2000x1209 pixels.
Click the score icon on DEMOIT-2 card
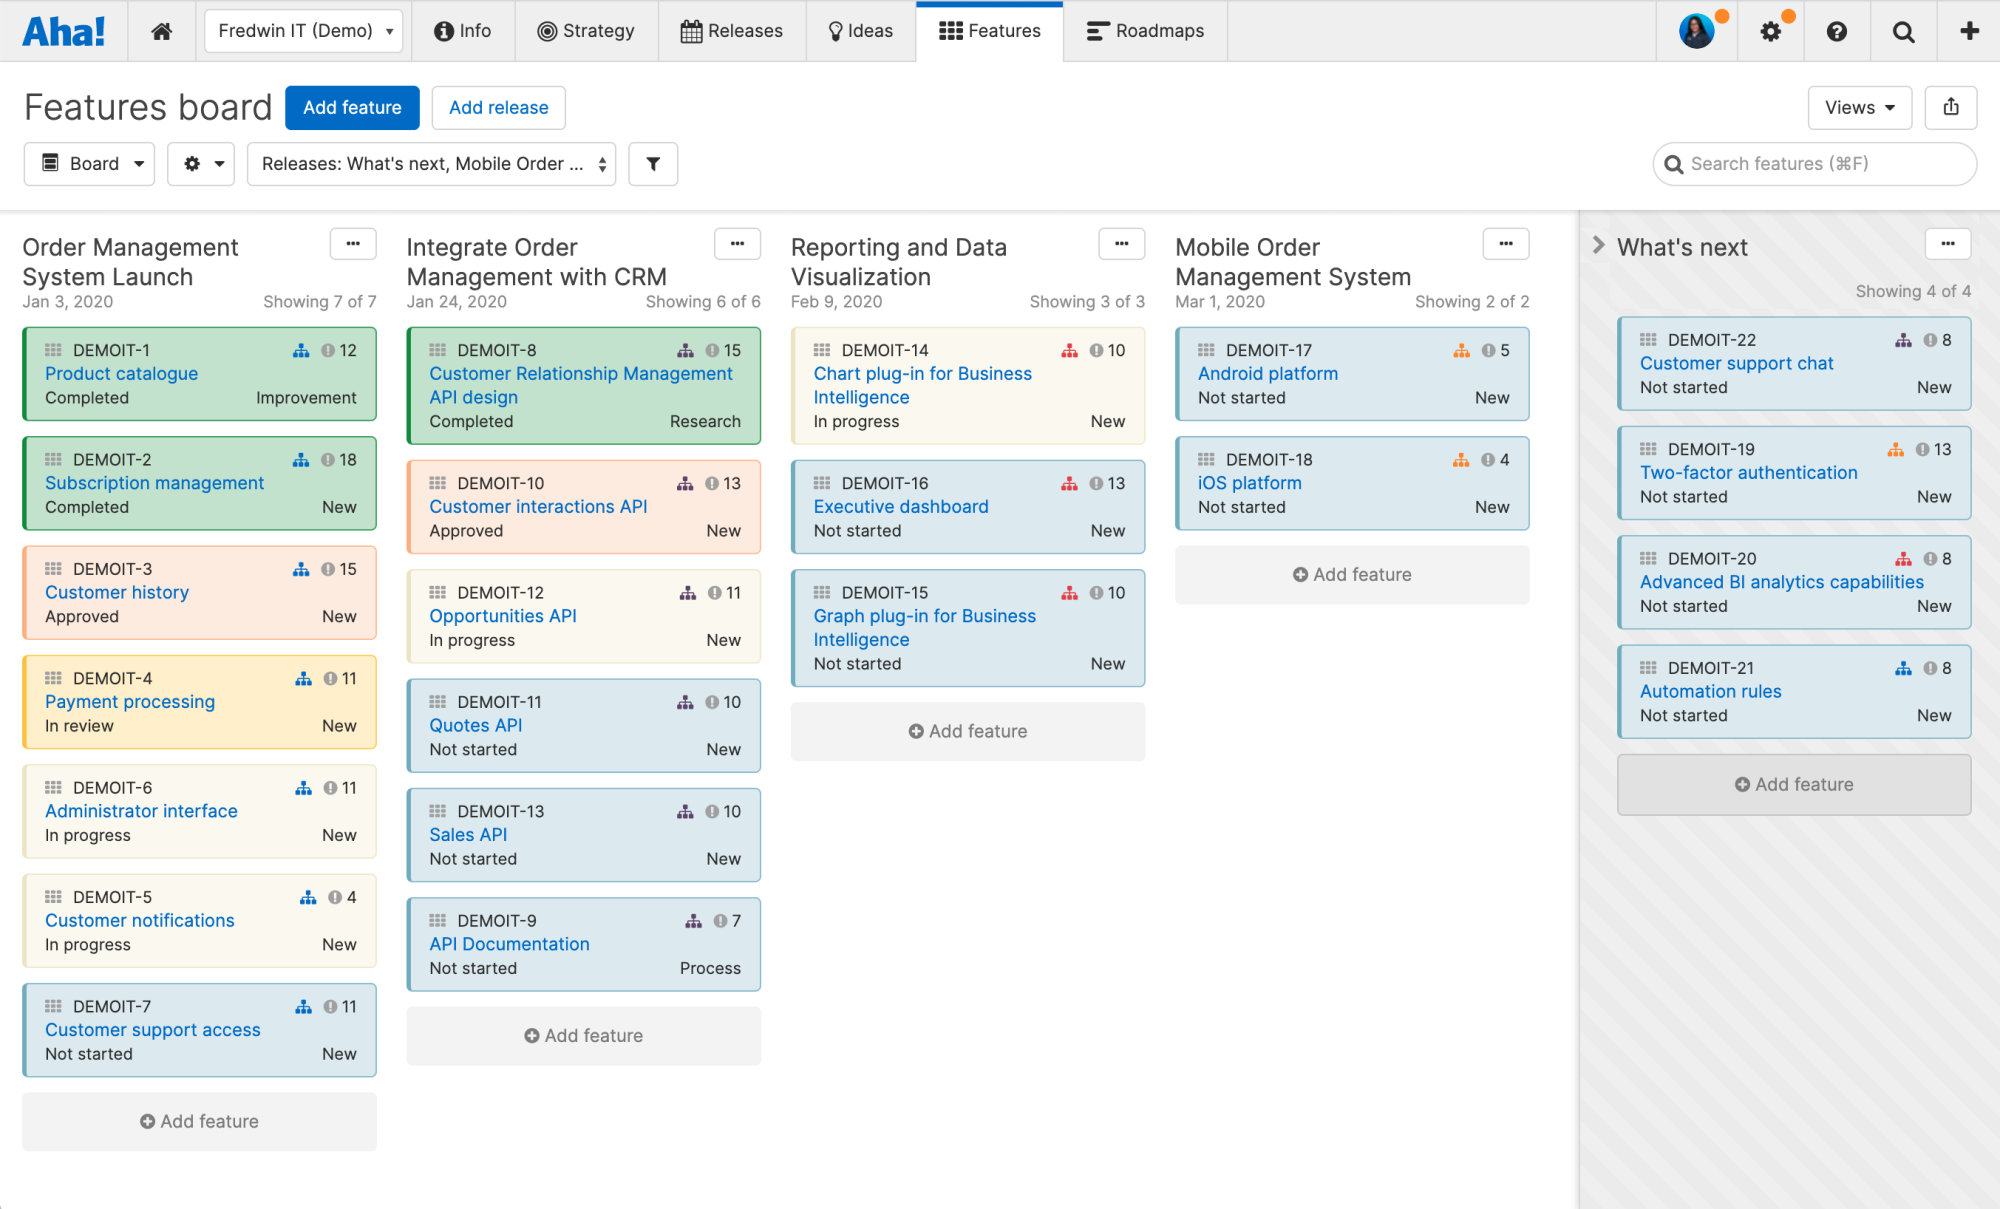328,460
